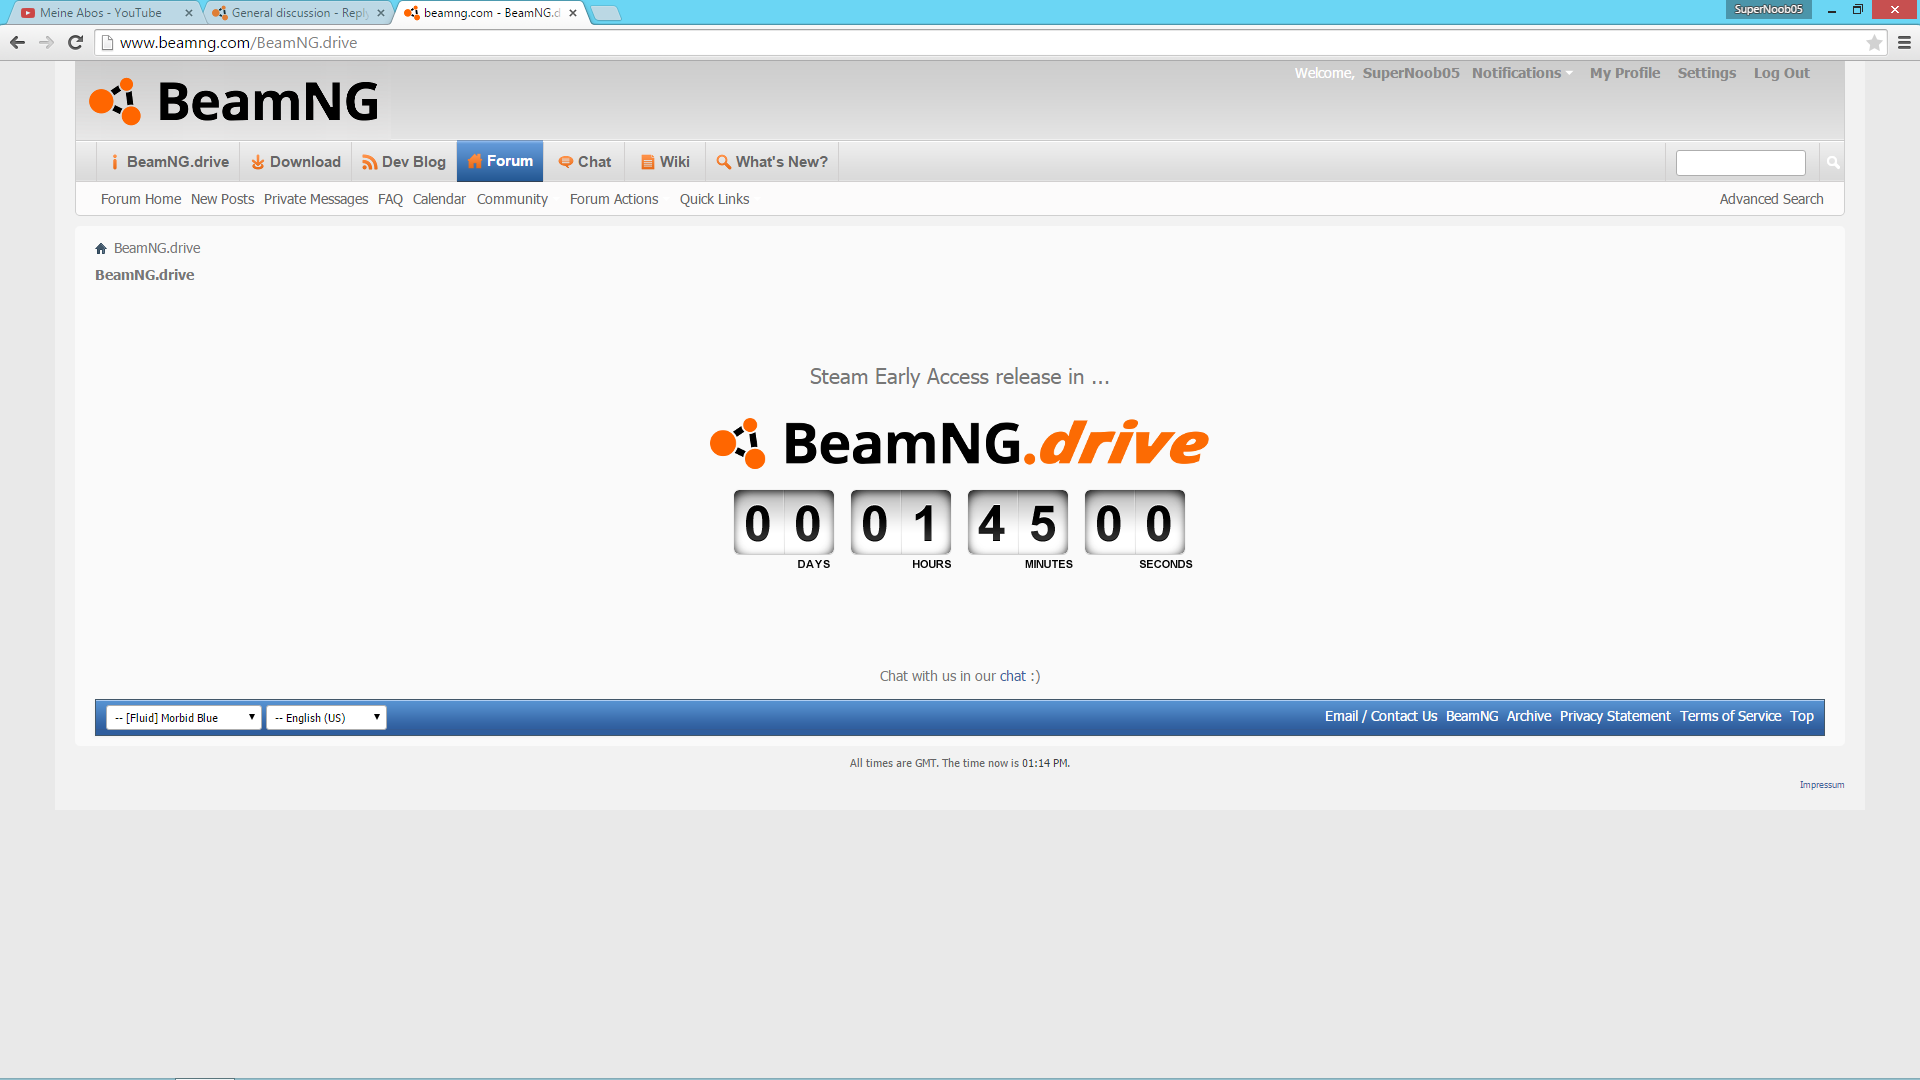Image resolution: width=1920 pixels, height=1080 pixels.
Task: Open the English (US) language selector
Action: point(326,717)
